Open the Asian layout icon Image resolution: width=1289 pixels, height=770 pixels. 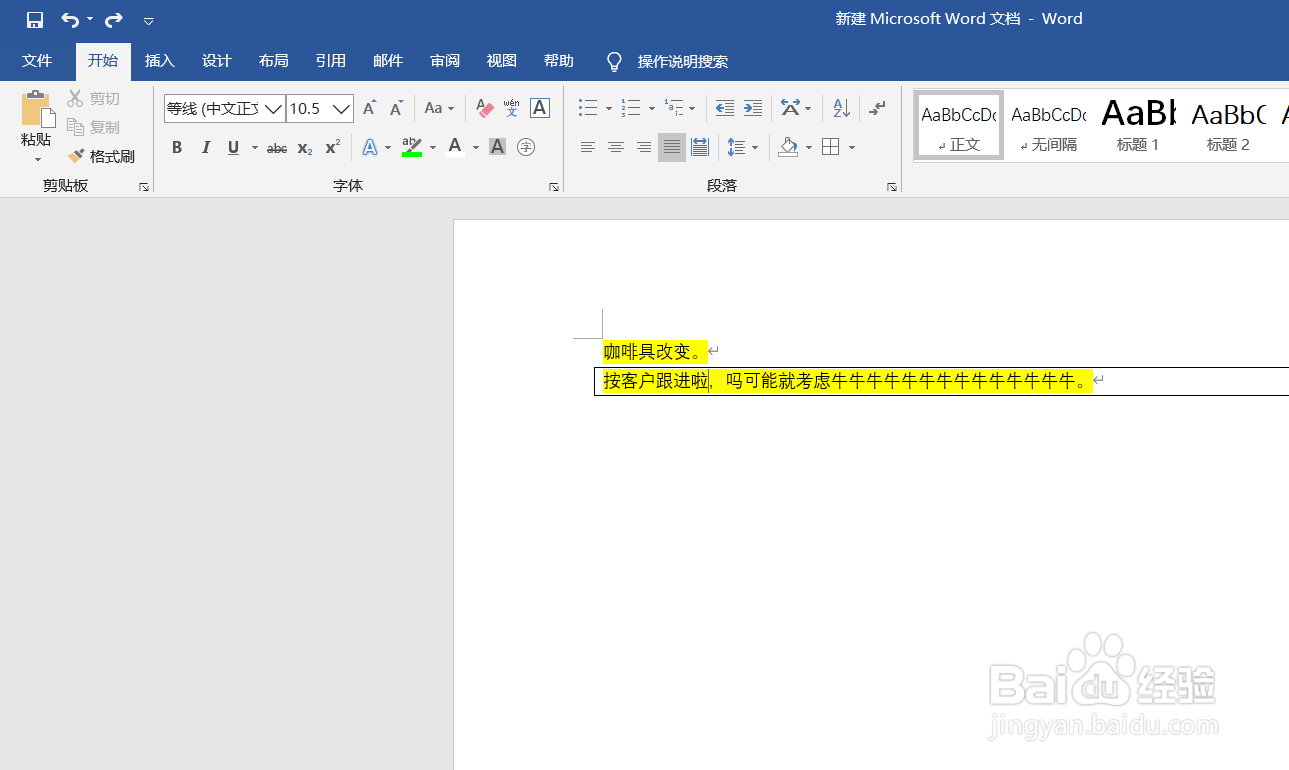790,108
